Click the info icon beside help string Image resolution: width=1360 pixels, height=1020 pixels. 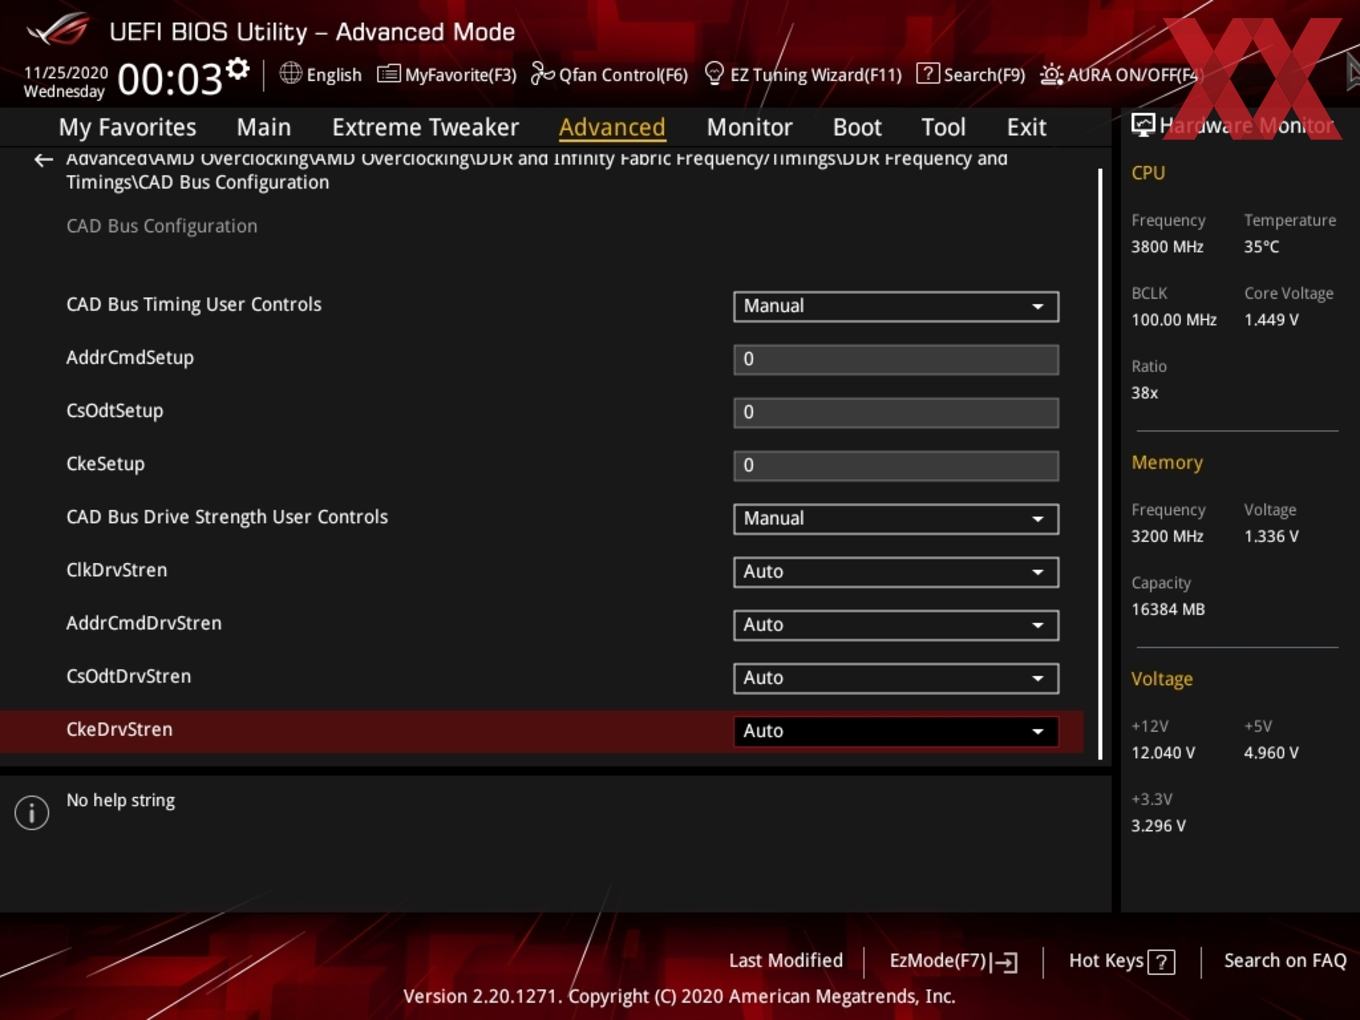(32, 813)
